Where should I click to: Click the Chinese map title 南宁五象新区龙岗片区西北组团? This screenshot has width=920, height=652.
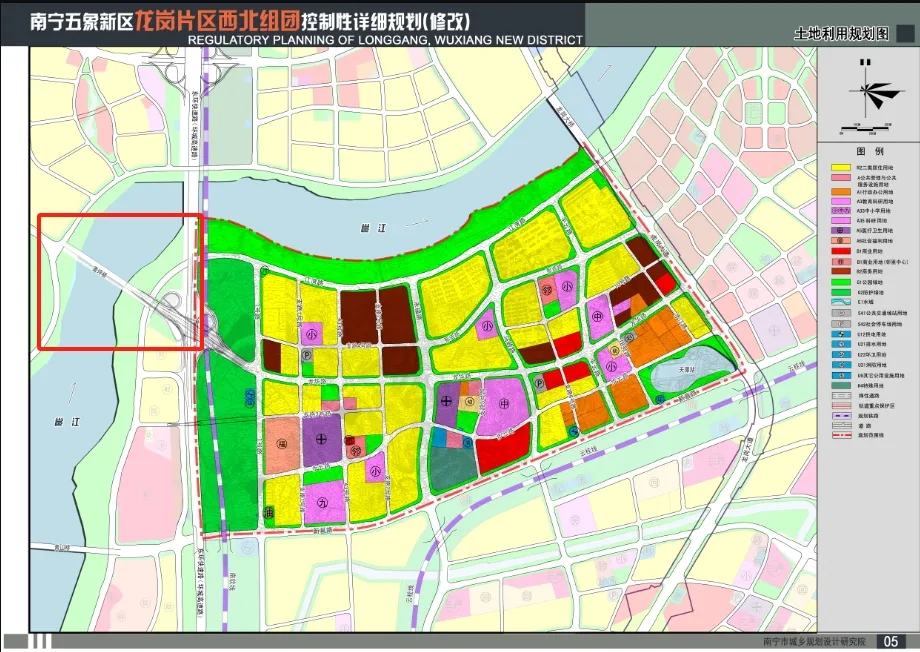[164, 21]
